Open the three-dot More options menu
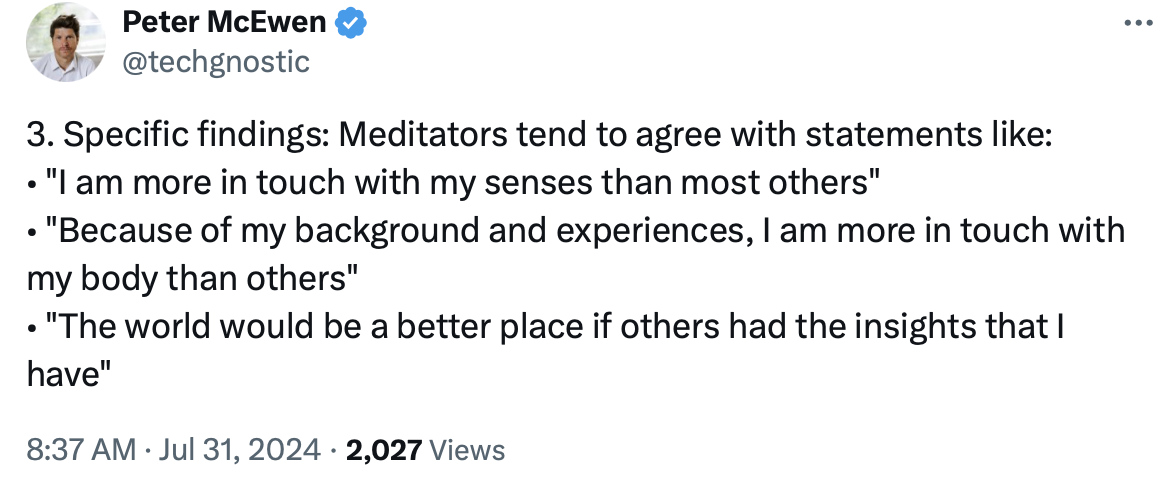The image size is (1174, 482). click(1132, 22)
